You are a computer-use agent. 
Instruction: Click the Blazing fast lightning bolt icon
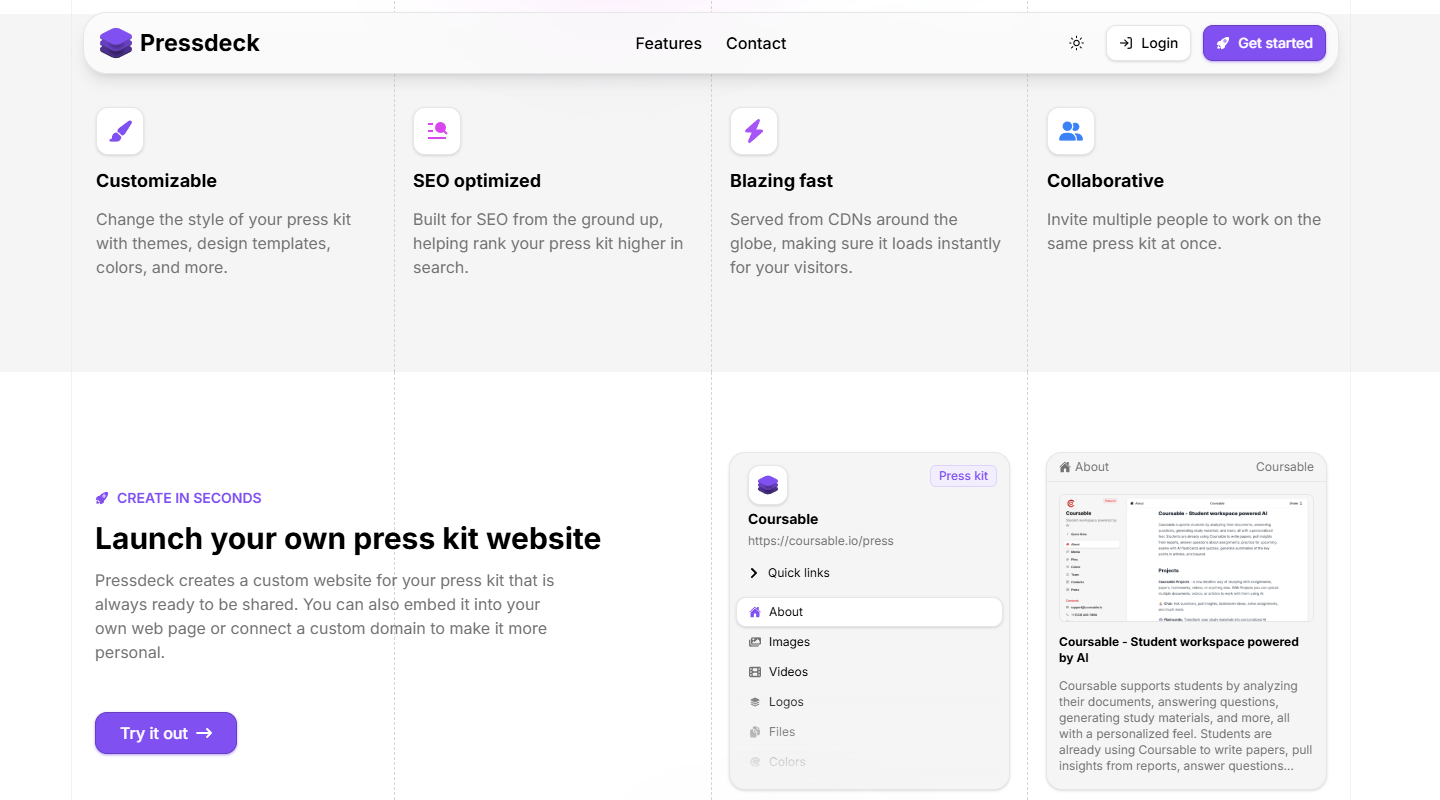[x=754, y=131]
